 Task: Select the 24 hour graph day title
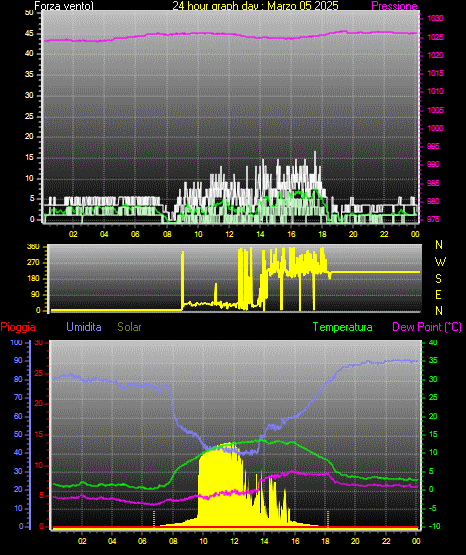click(255, 6)
